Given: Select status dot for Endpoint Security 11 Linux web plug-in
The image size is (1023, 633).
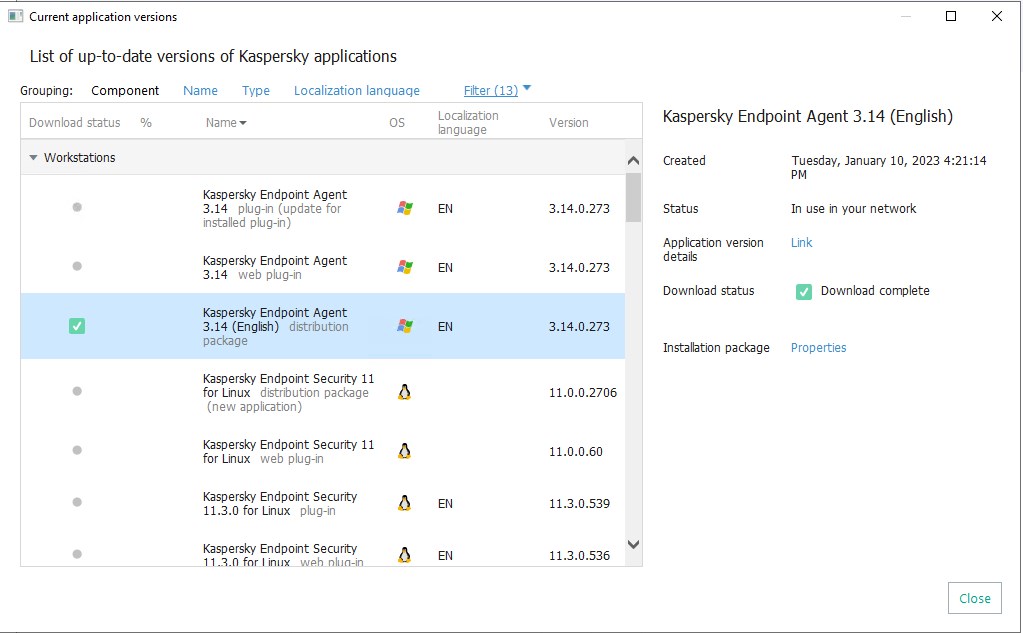Looking at the screenshot, I should point(77,450).
